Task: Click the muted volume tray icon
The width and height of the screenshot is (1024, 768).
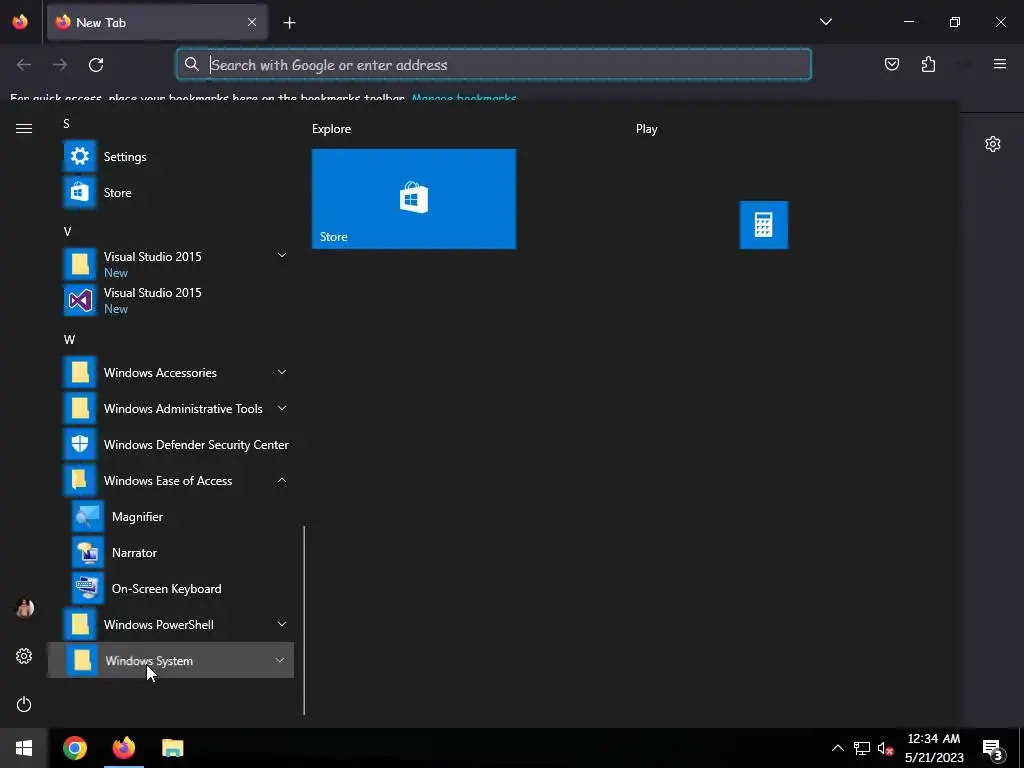Action: (886, 748)
